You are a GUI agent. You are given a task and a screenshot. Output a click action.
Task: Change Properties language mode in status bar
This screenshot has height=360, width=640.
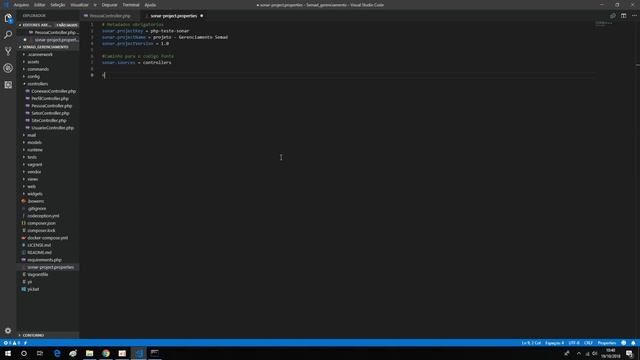point(607,343)
